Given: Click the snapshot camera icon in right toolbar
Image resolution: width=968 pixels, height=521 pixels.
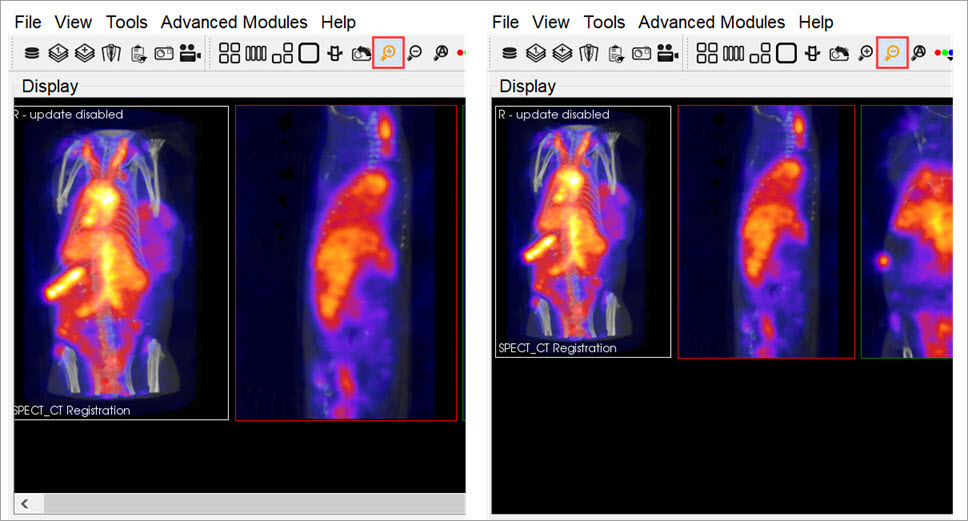Looking at the screenshot, I should (642, 53).
